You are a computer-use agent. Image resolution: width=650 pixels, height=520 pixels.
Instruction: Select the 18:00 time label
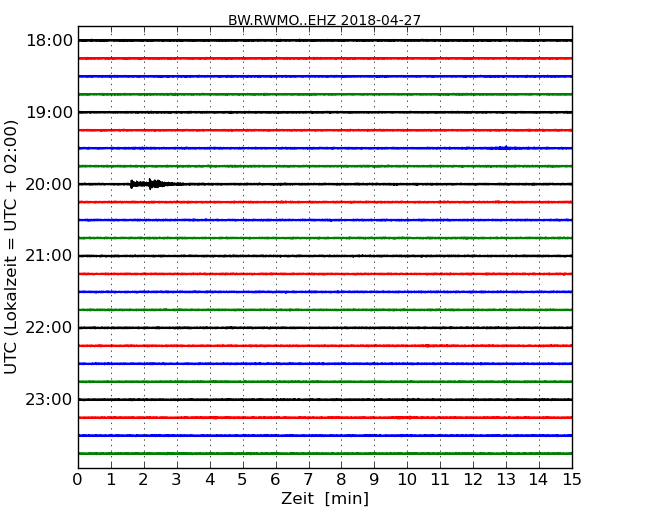pyautogui.click(x=49, y=41)
